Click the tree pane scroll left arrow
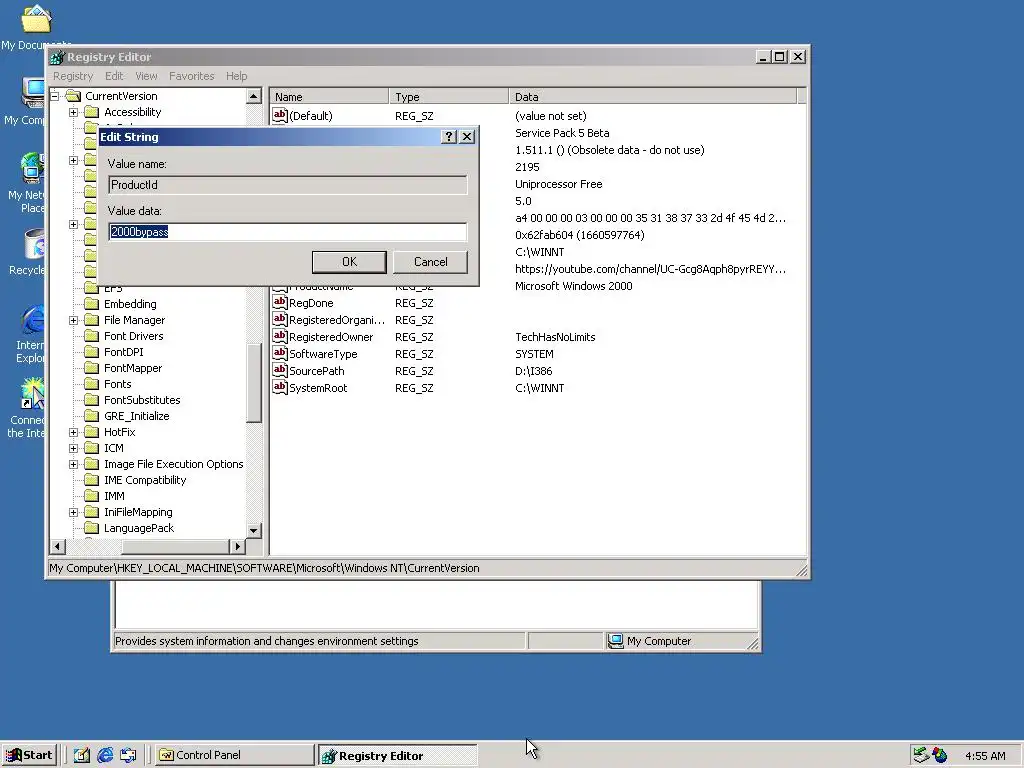 click(x=58, y=546)
